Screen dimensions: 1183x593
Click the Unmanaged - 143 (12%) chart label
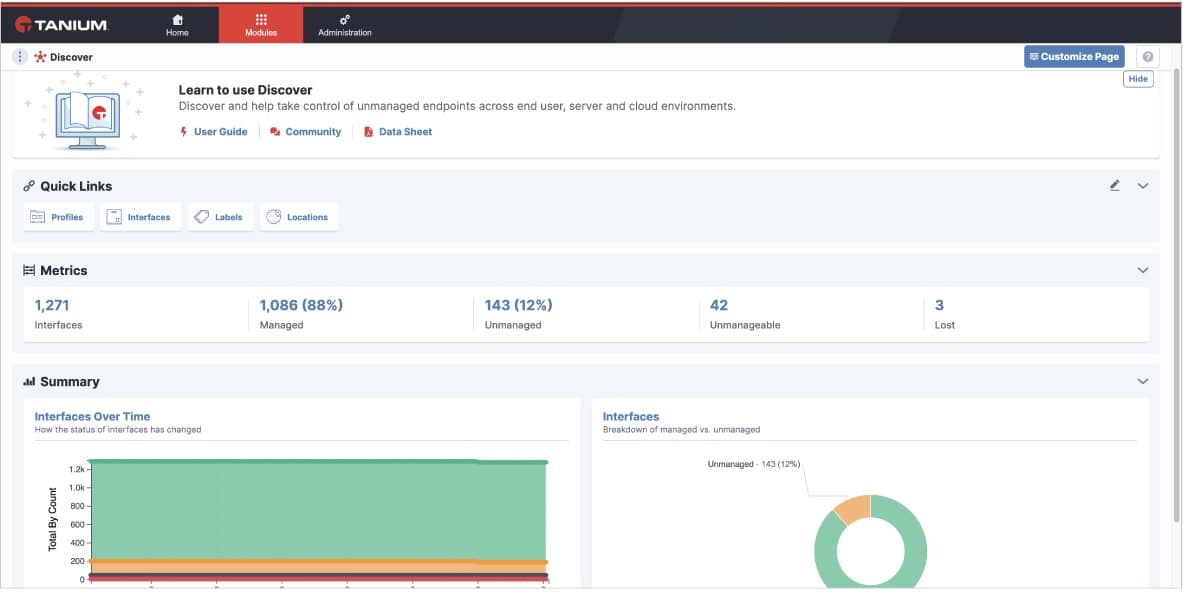[x=754, y=465]
